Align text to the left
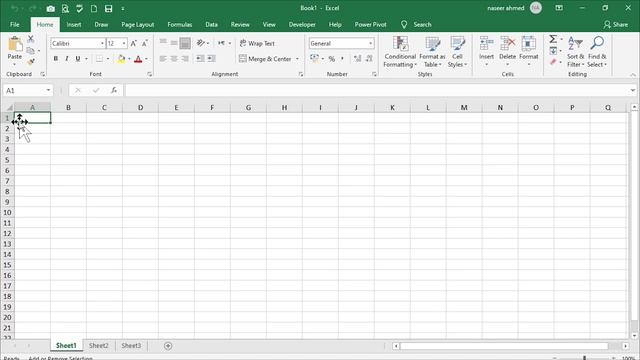Screen dimensions: 640x360 [x=163, y=59]
